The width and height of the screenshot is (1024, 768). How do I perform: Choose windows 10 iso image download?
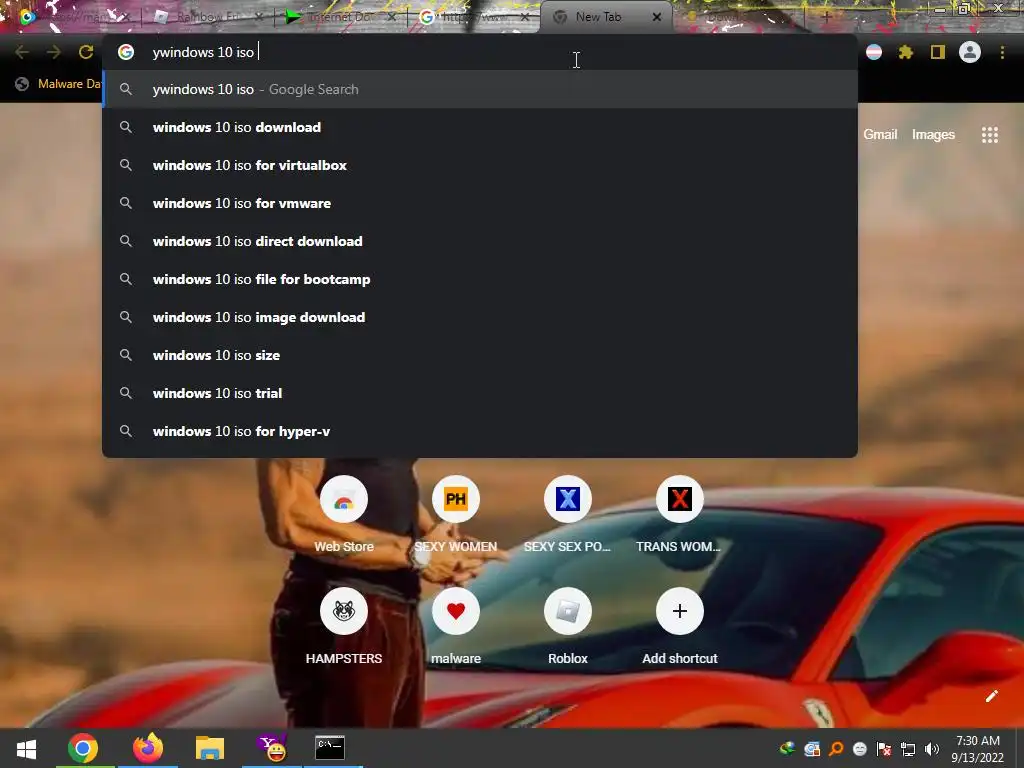pyautogui.click(x=480, y=317)
